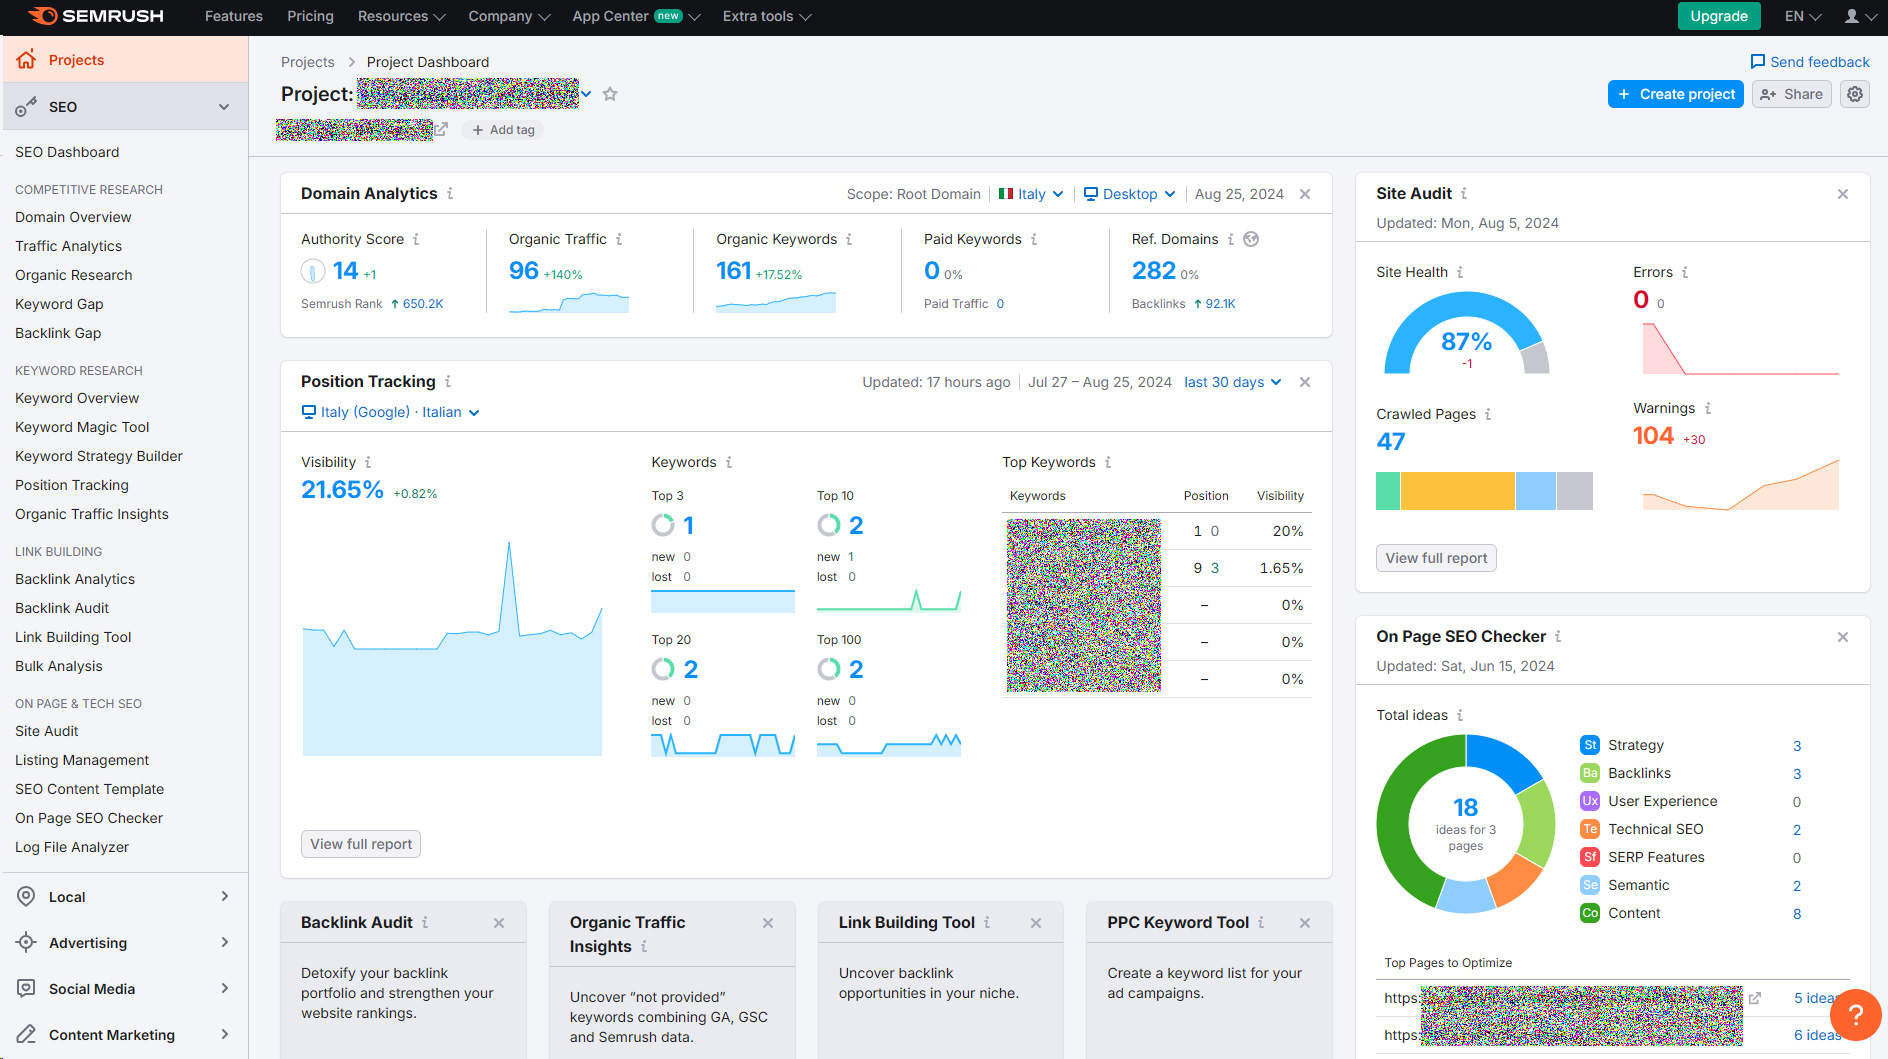The width and height of the screenshot is (1888, 1059).
Task: Close the Site Audit widget
Action: (x=1843, y=194)
